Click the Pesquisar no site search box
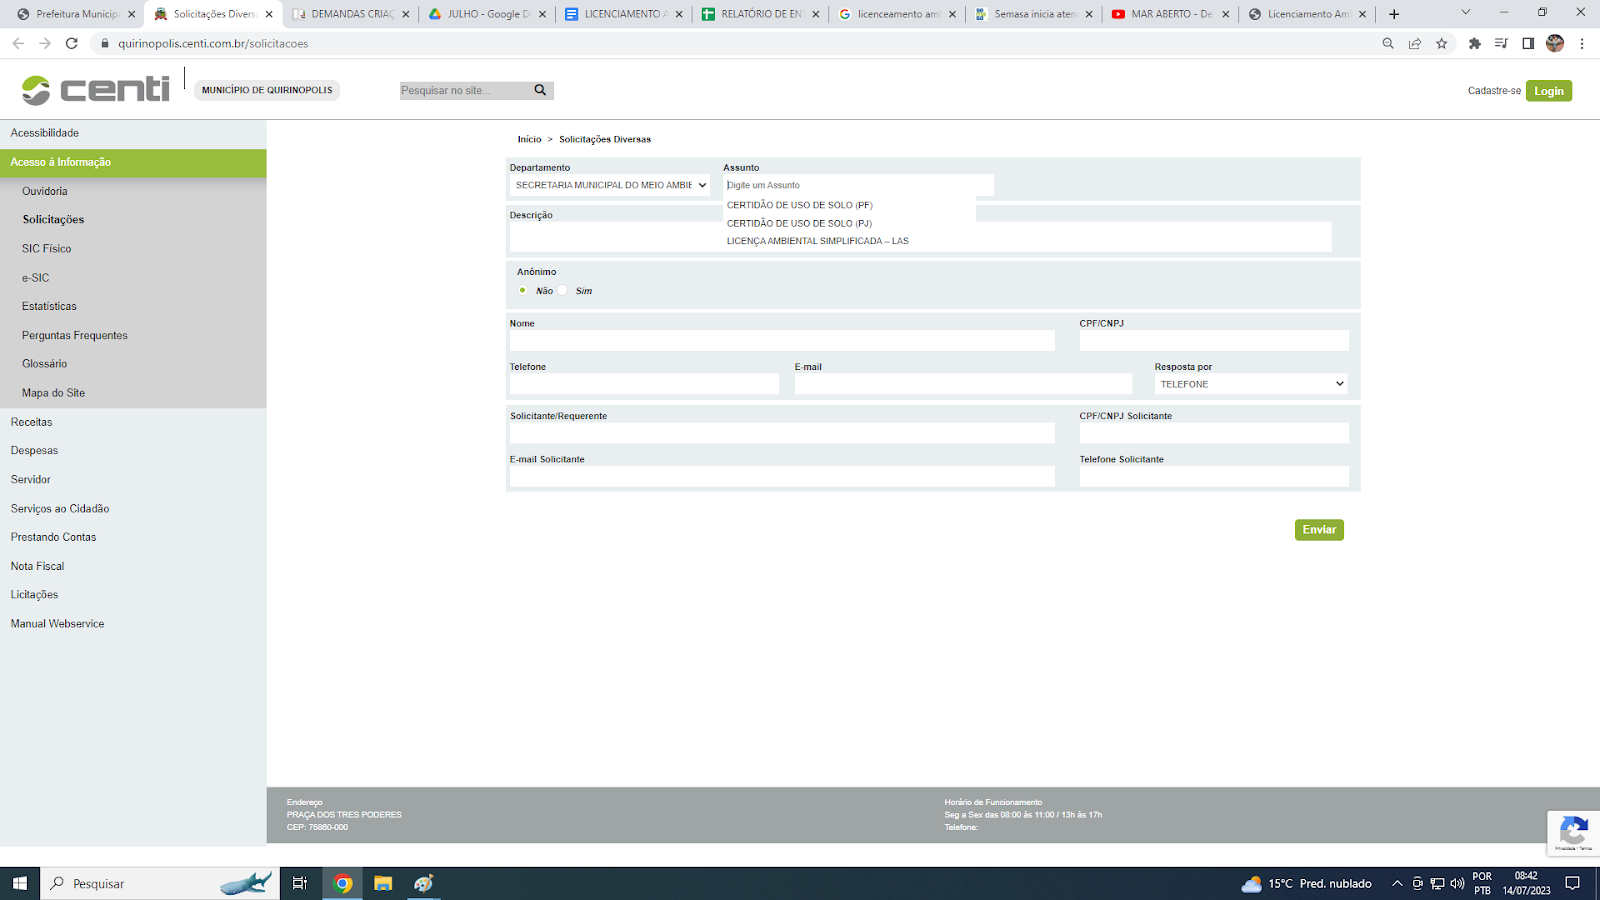Viewport: 1600px width, 900px height. 465,90
